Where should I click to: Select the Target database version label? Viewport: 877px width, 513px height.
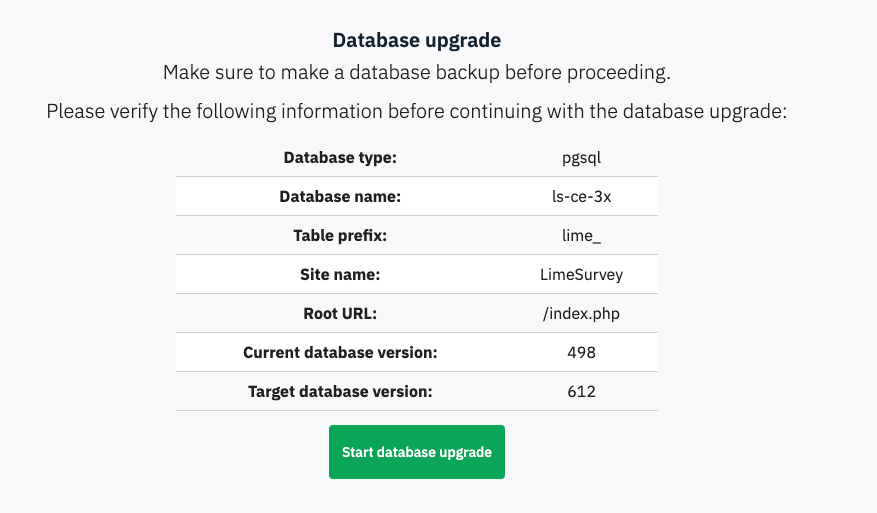click(340, 392)
